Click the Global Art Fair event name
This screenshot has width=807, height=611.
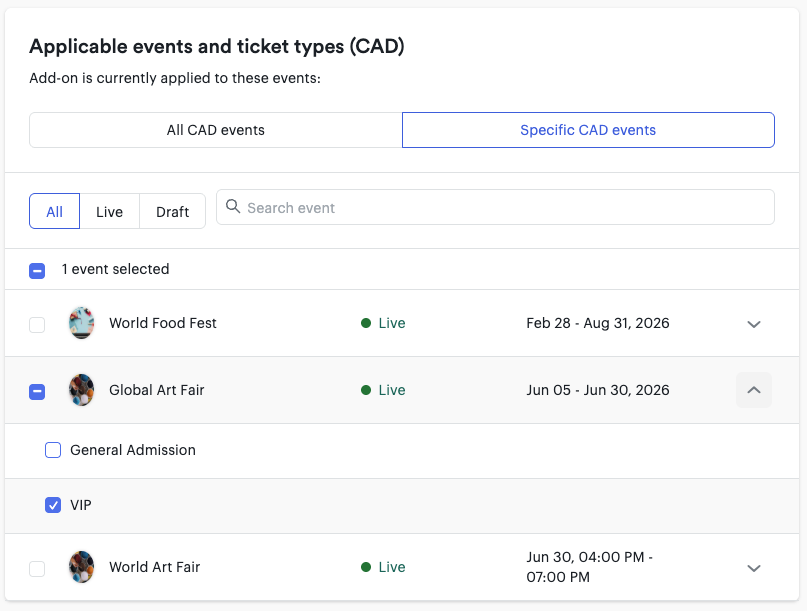[156, 390]
